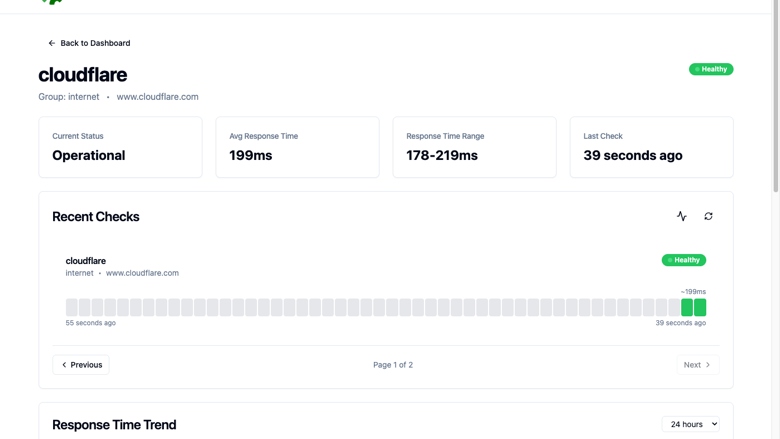The height and width of the screenshot is (439, 780).
Task: Click the first gray check bar
Action: (x=72, y=307)
